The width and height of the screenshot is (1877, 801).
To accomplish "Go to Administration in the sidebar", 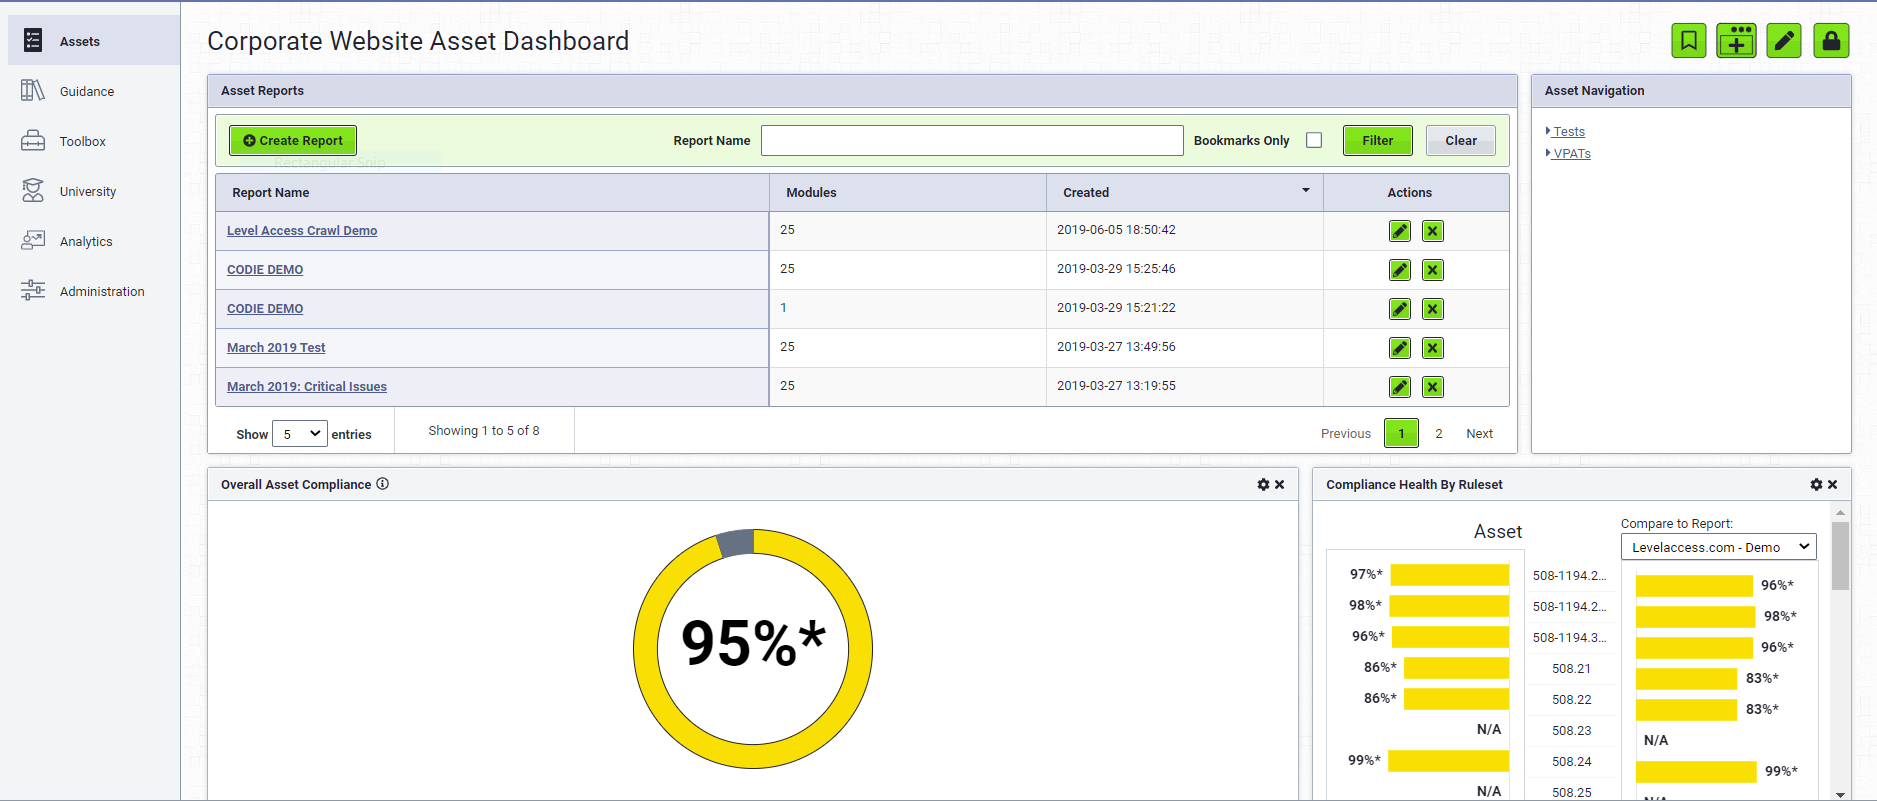I will pyautogui.click(x=101, y=292).
